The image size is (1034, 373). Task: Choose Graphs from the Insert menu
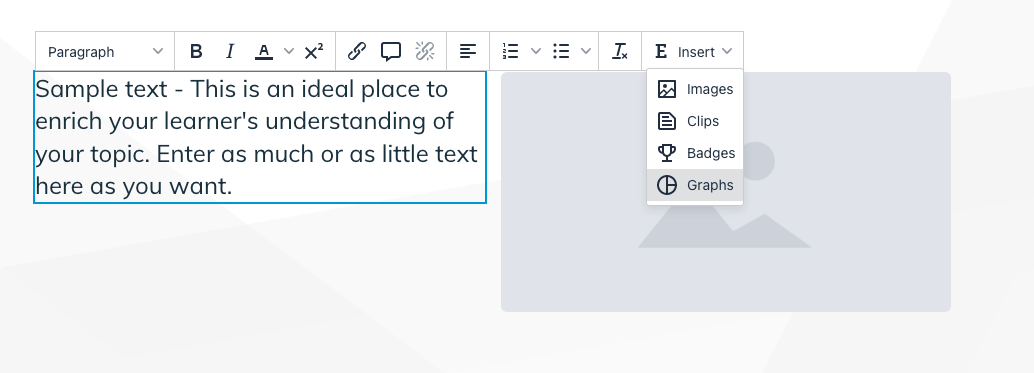pos(695,185)
